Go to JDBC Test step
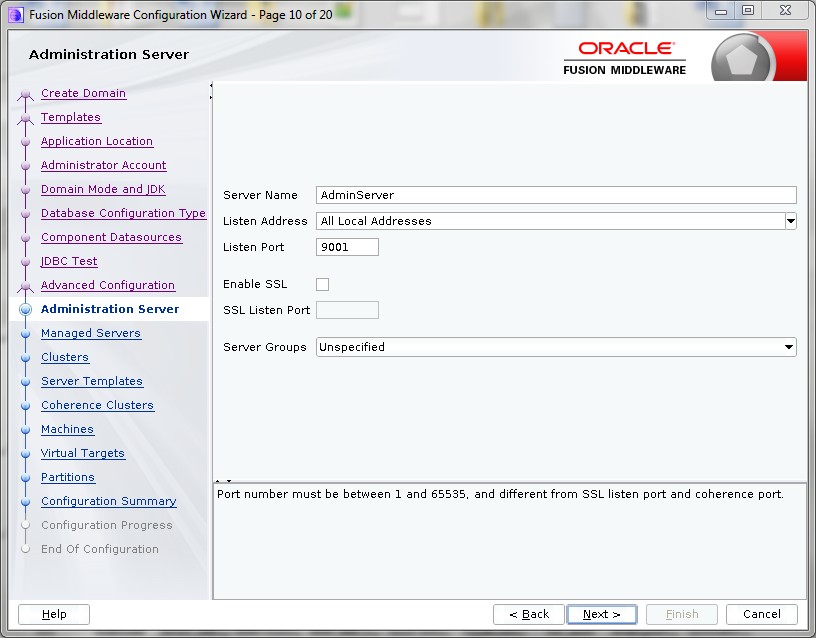Screen dimensions: 816x638 click(x=69, y=261)
